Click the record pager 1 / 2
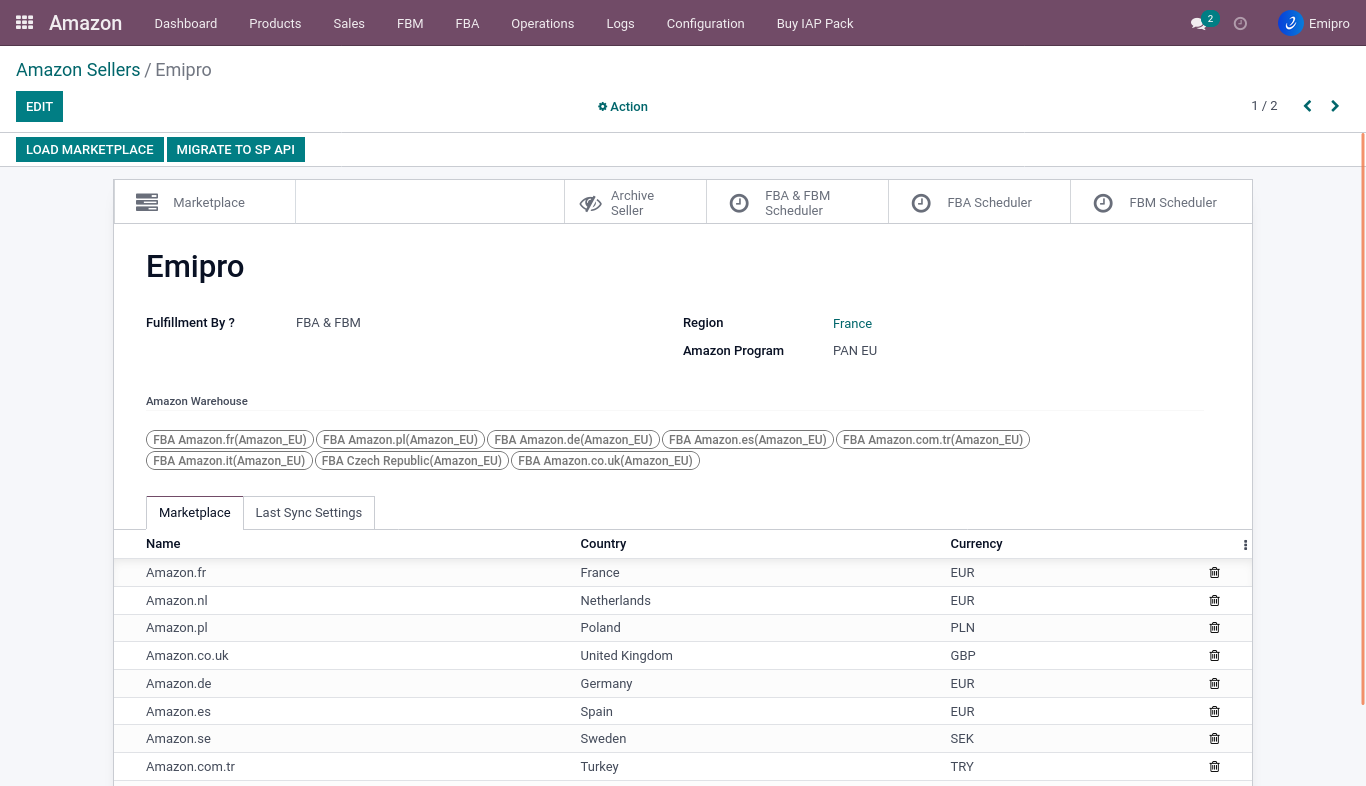This screenshot has height=786, width=1366. (x=1264, y=106)
